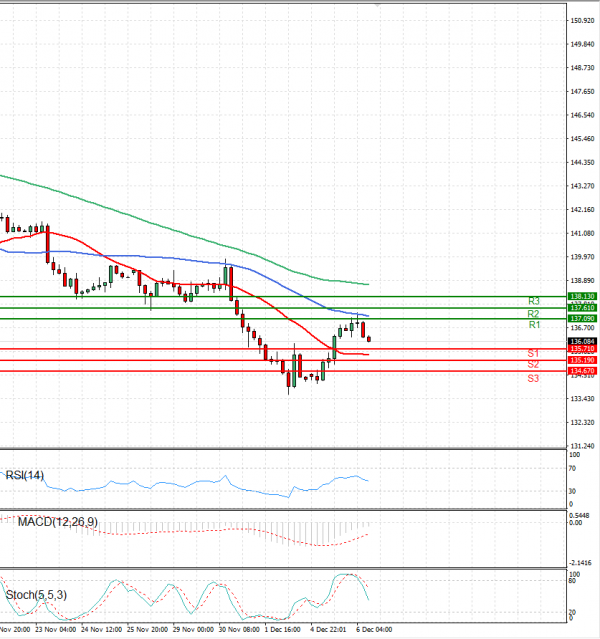
Task: Click the MACD(12,26,9) indicator label
Action: (x=57, y=522)
